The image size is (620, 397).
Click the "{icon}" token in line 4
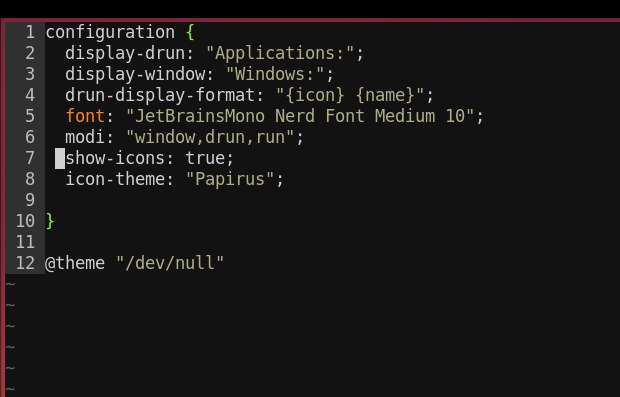(315, 95)
